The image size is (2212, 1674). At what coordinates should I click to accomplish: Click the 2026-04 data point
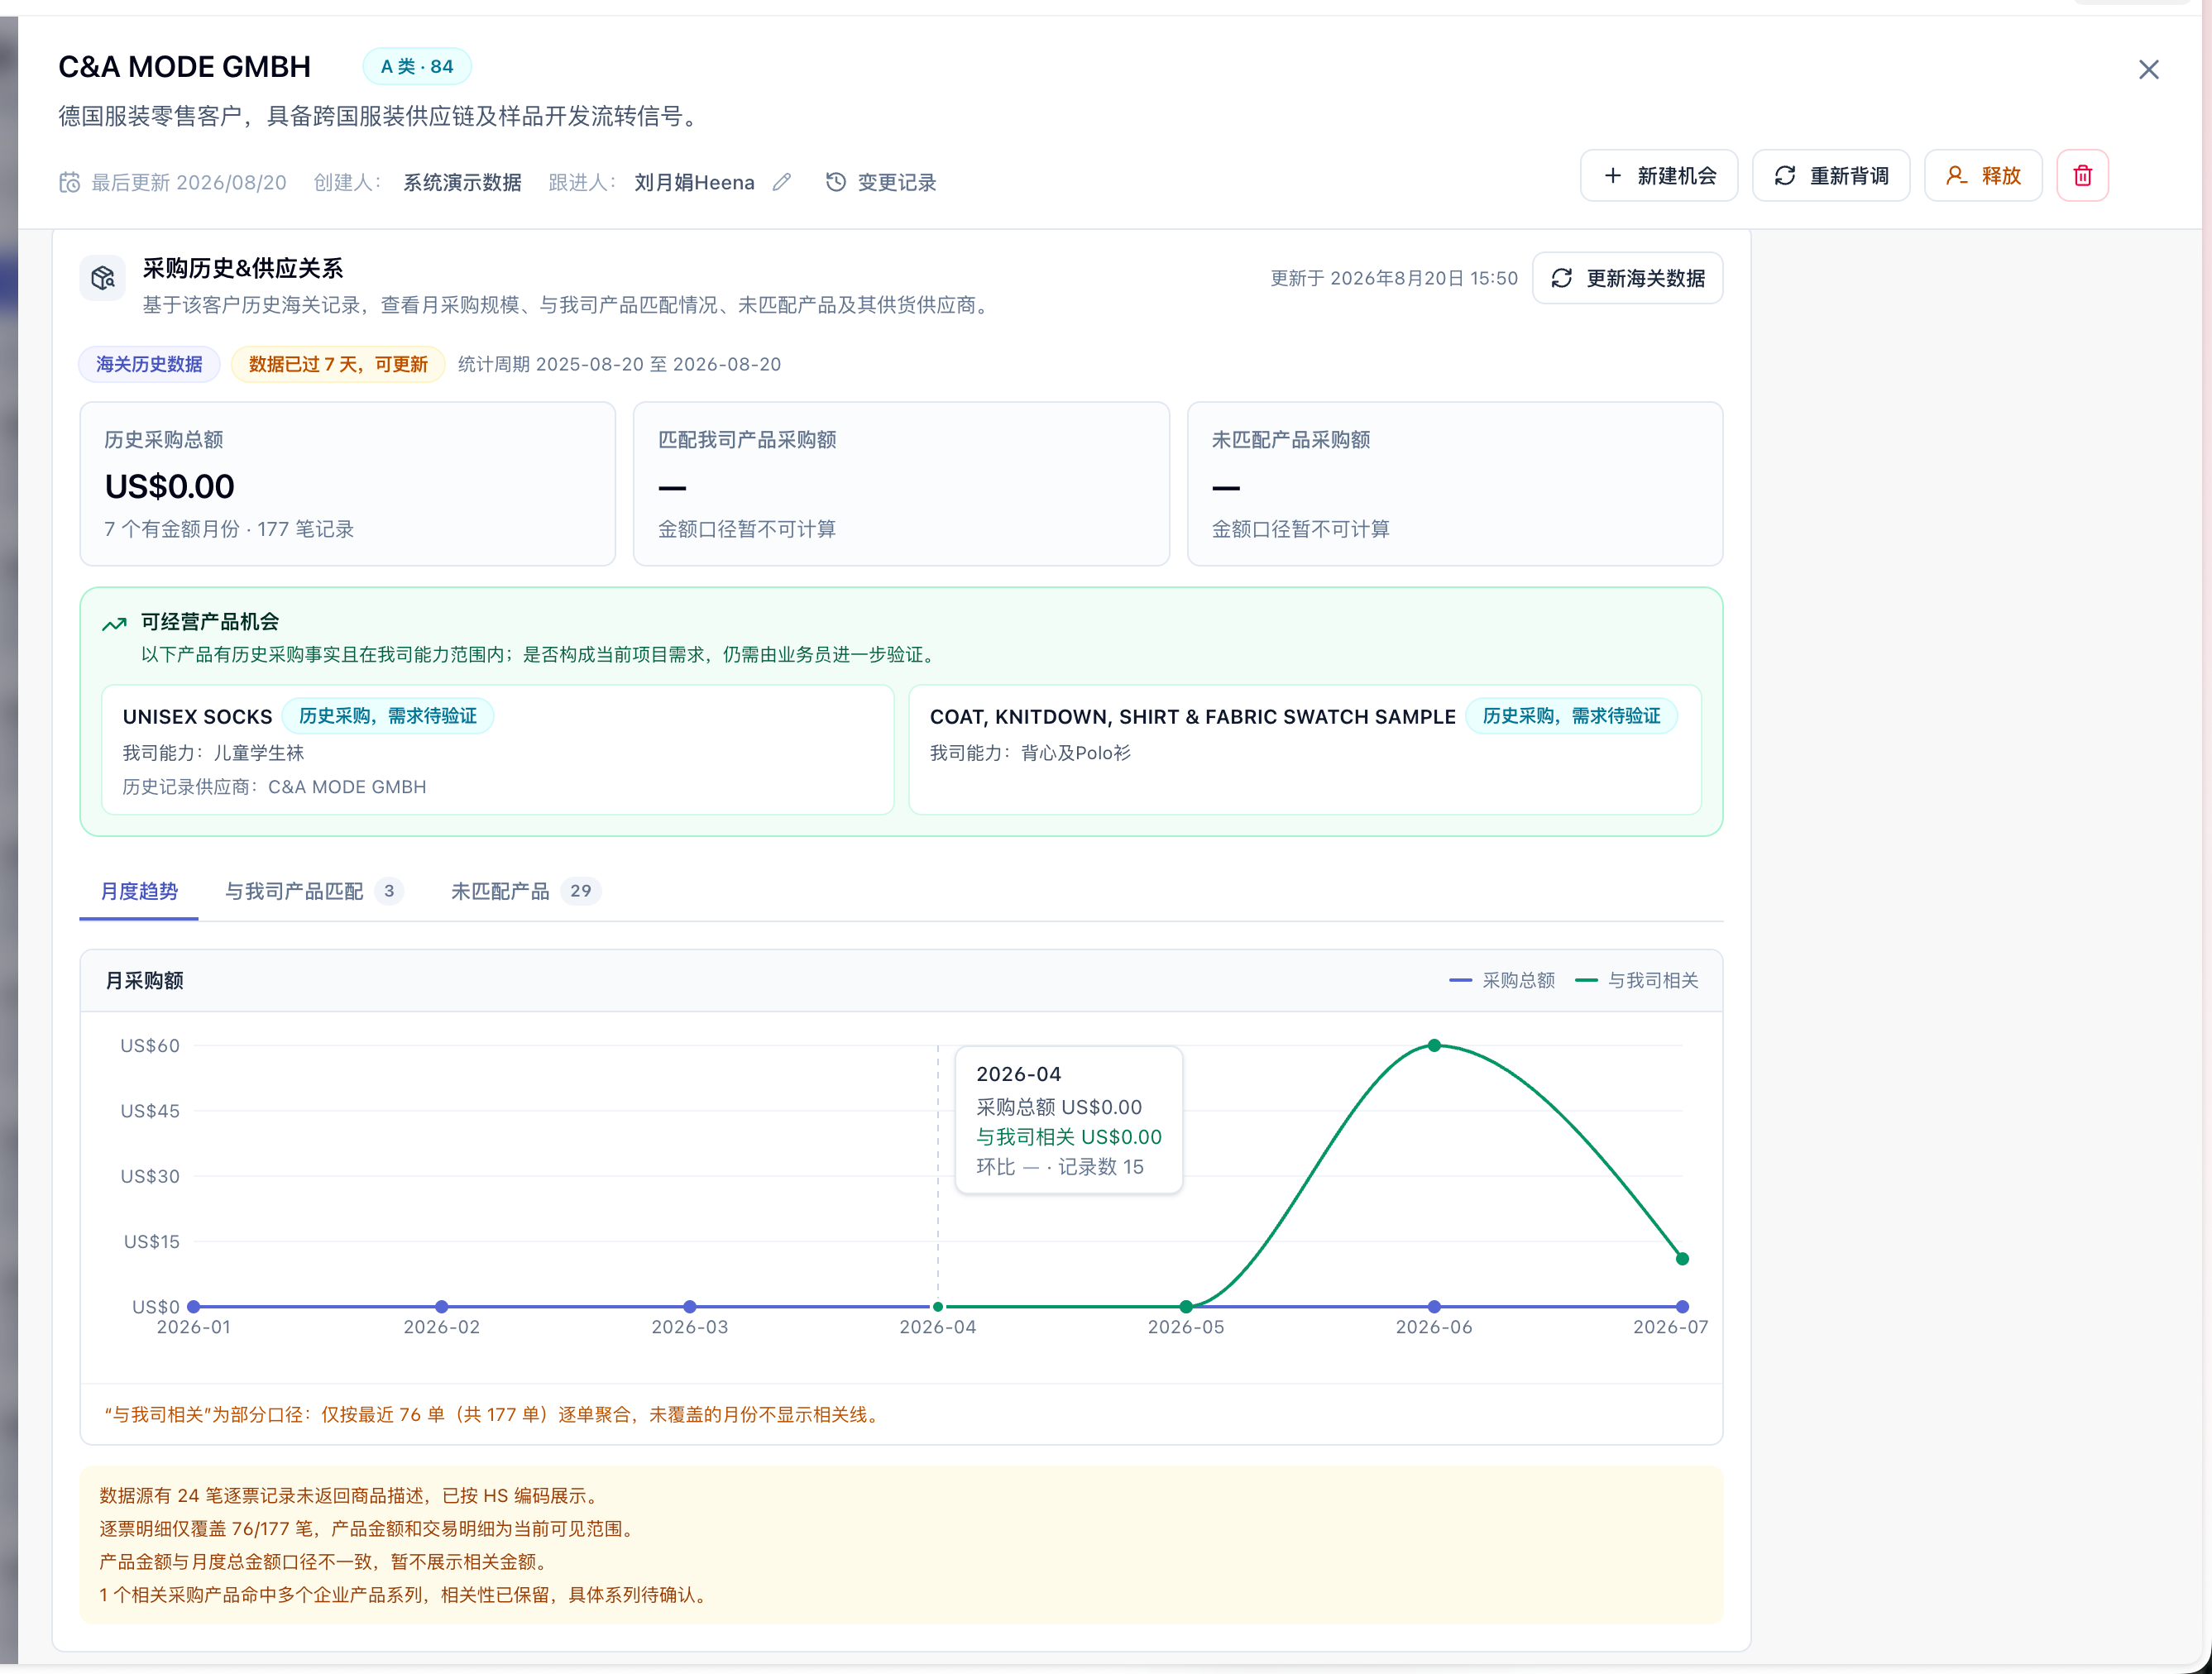pos(938,1306)
